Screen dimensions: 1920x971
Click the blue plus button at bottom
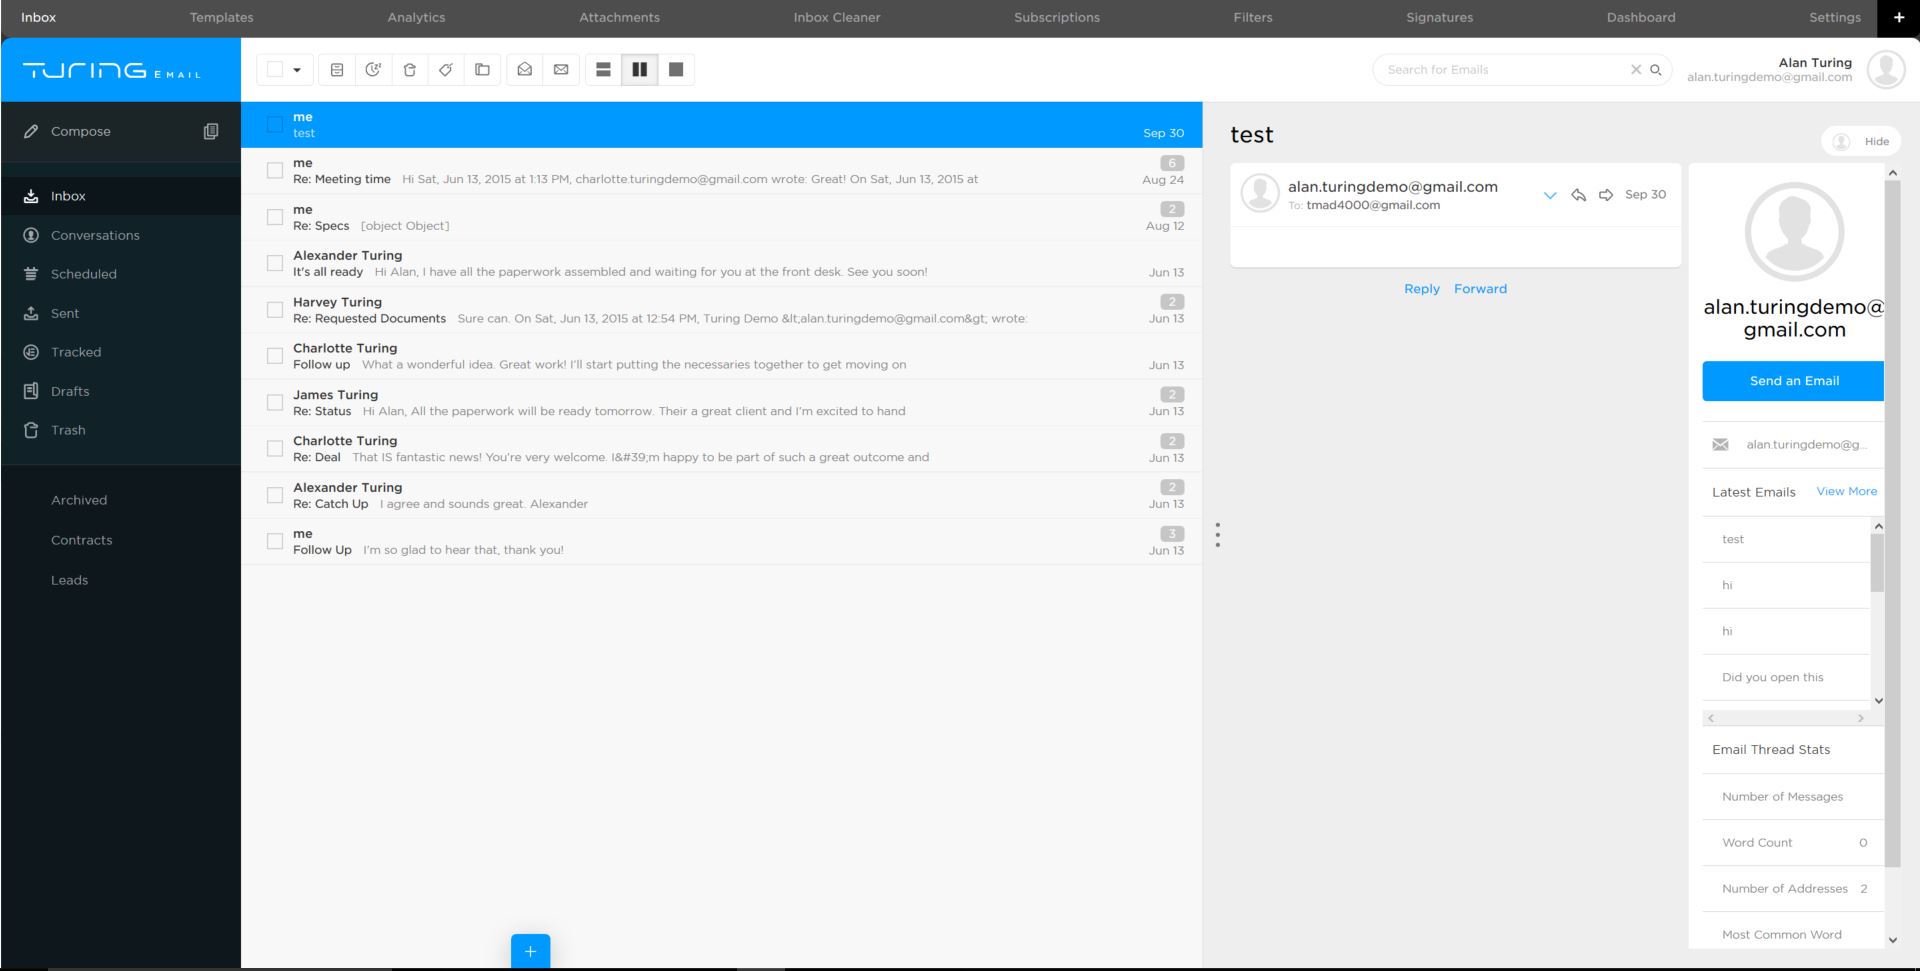pos(530,951)
